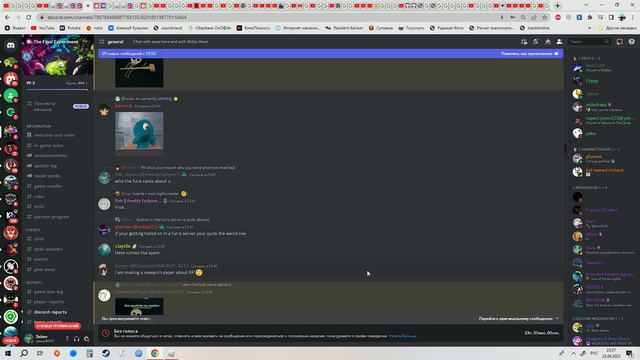The width and height of the screenshot is (640, 360).
Task: Toggle headphones deafen in user panel
Action: click(77, 339)
